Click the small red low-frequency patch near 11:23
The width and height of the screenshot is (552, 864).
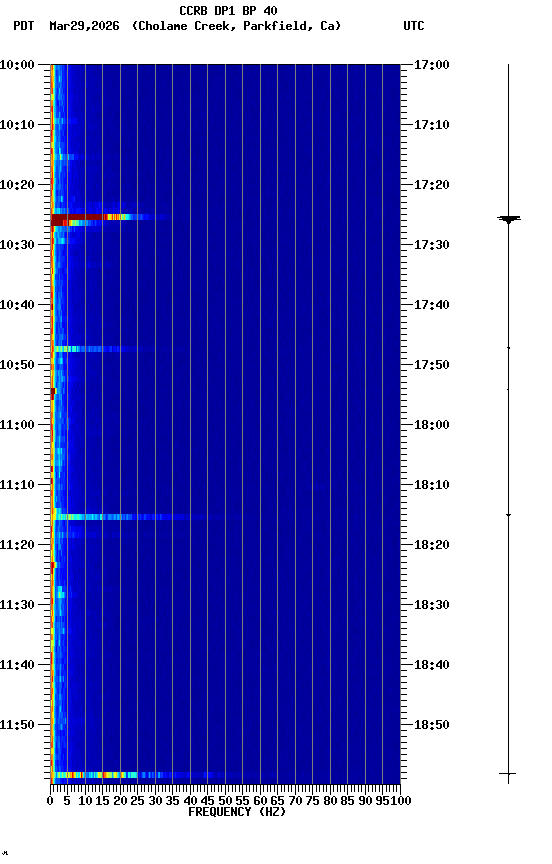pyautogui.click(x=53, y=566)
